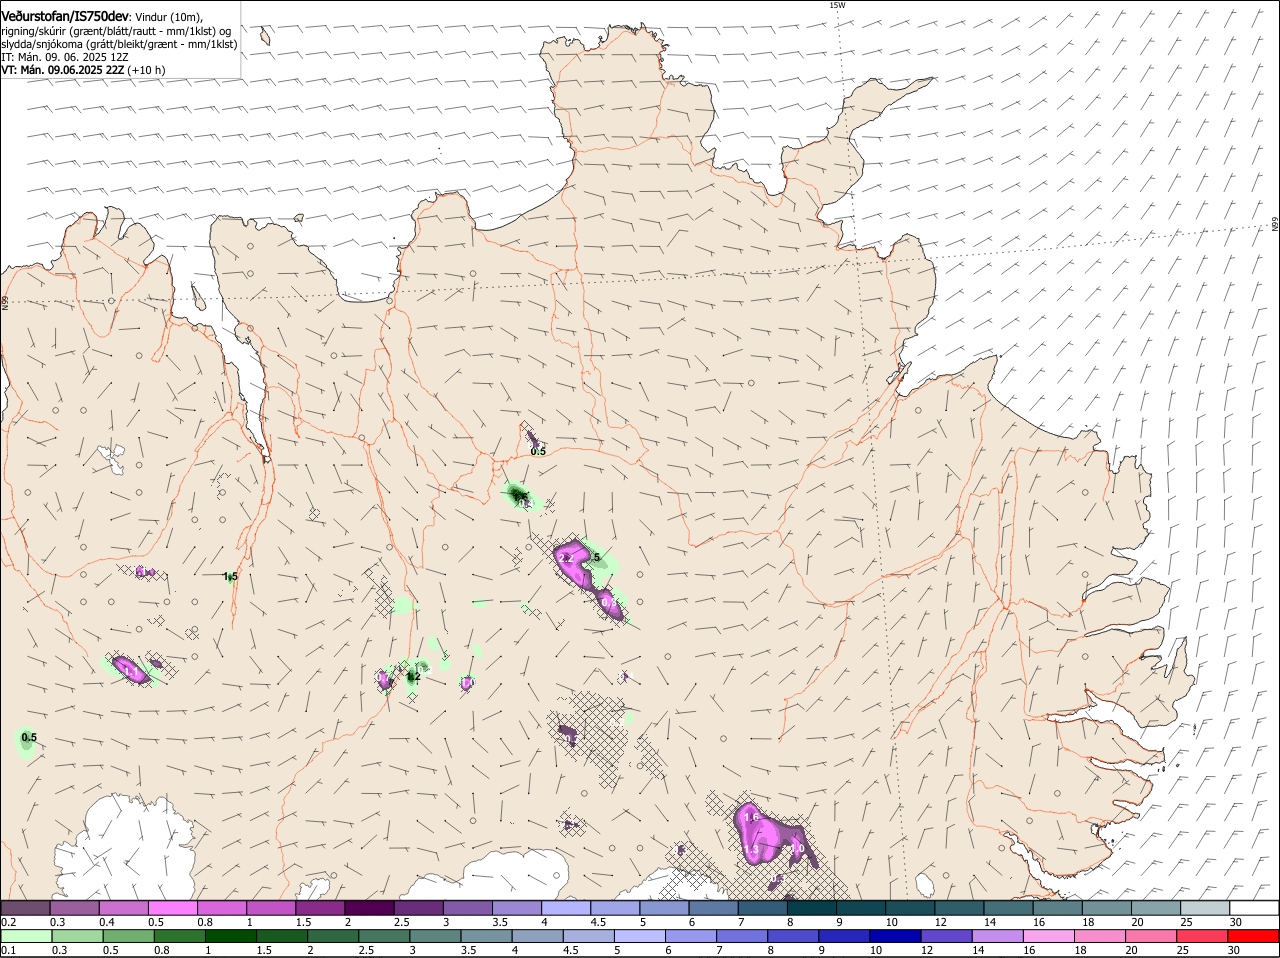Click the '(+10 h)' forecast offset text

147,70
